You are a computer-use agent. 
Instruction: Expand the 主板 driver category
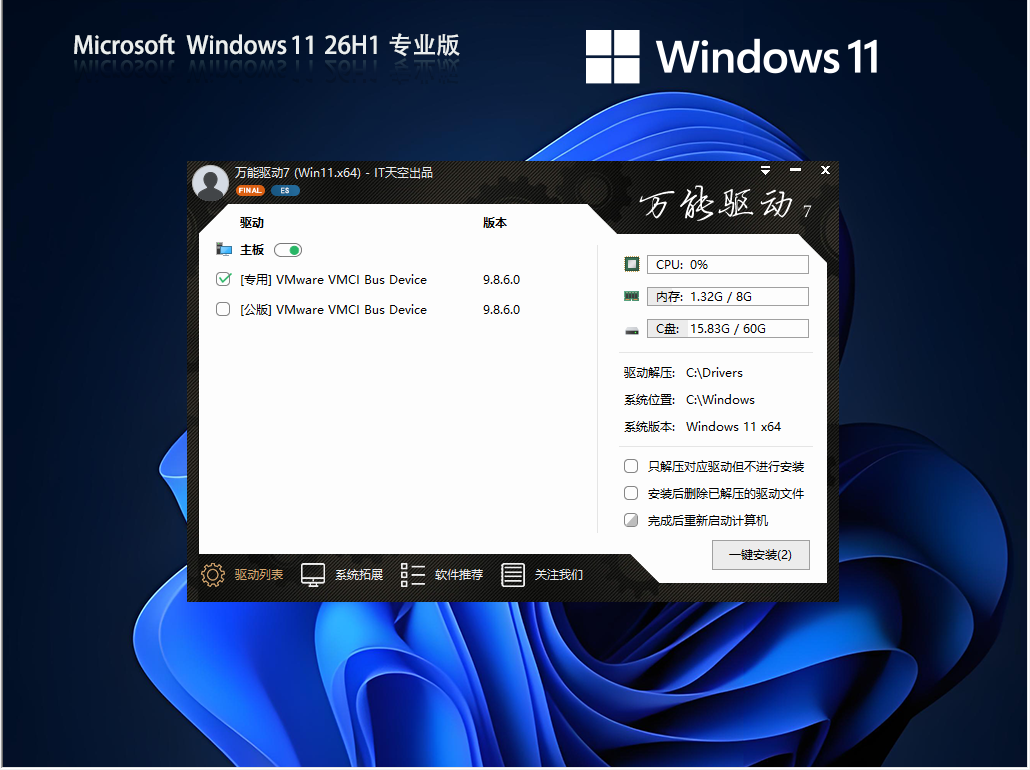click(253, 250)
